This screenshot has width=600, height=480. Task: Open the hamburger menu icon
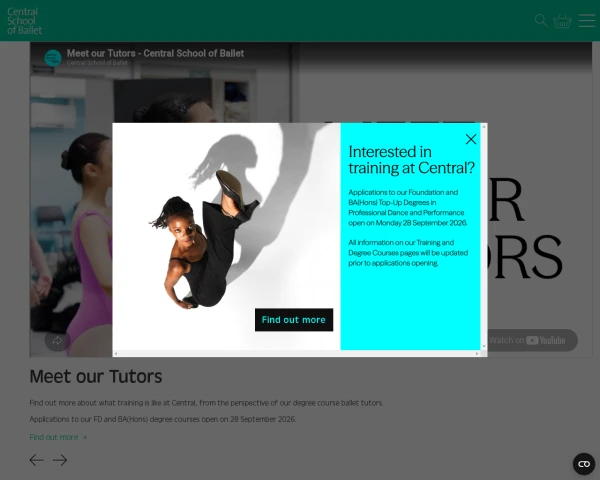[587, 21]
